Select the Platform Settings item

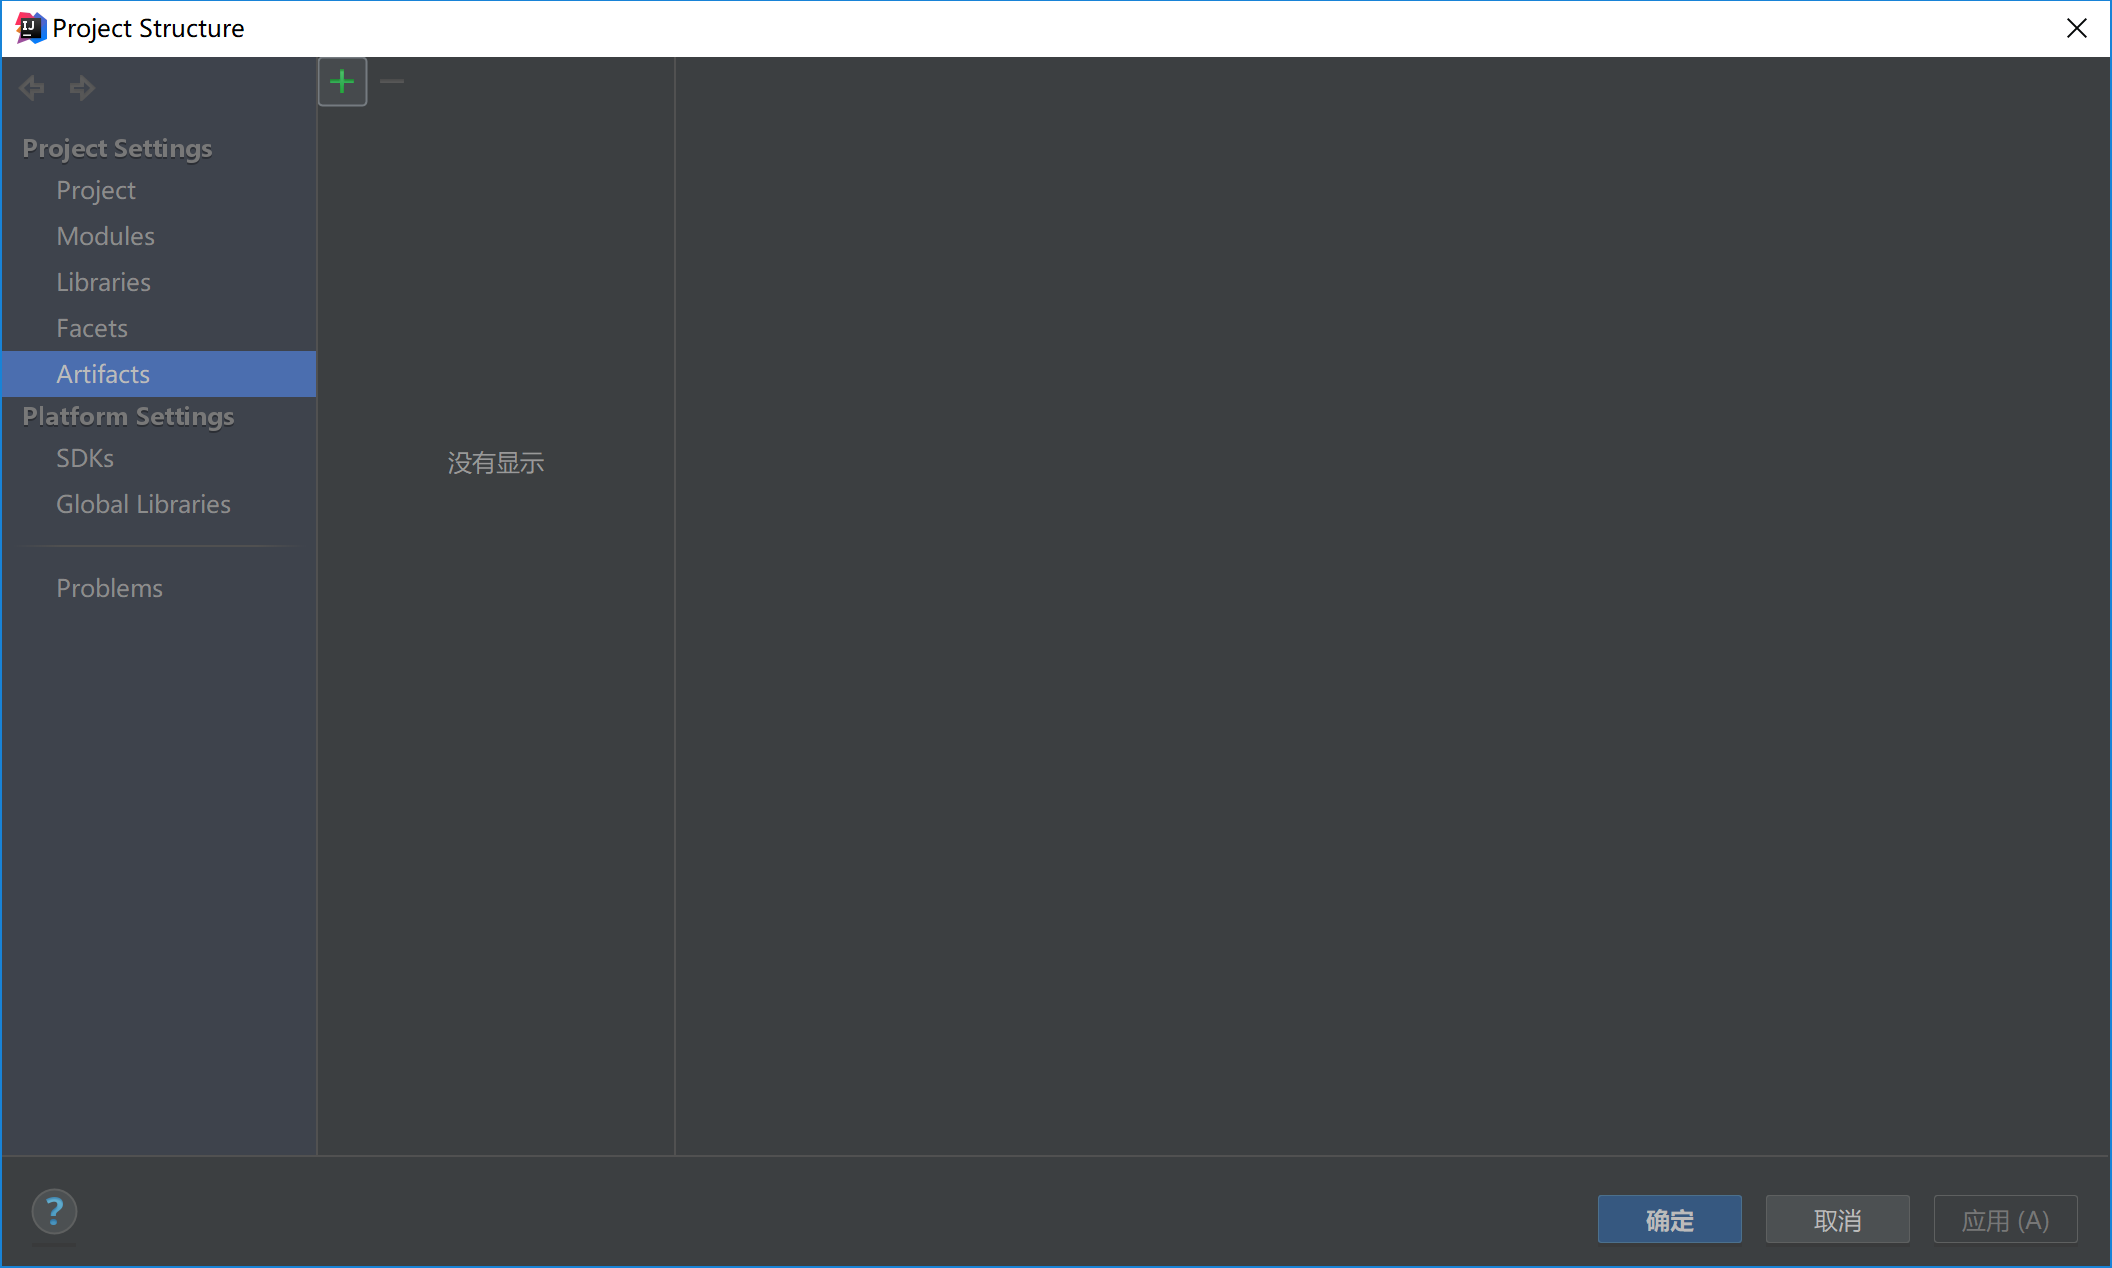point(128,416)
